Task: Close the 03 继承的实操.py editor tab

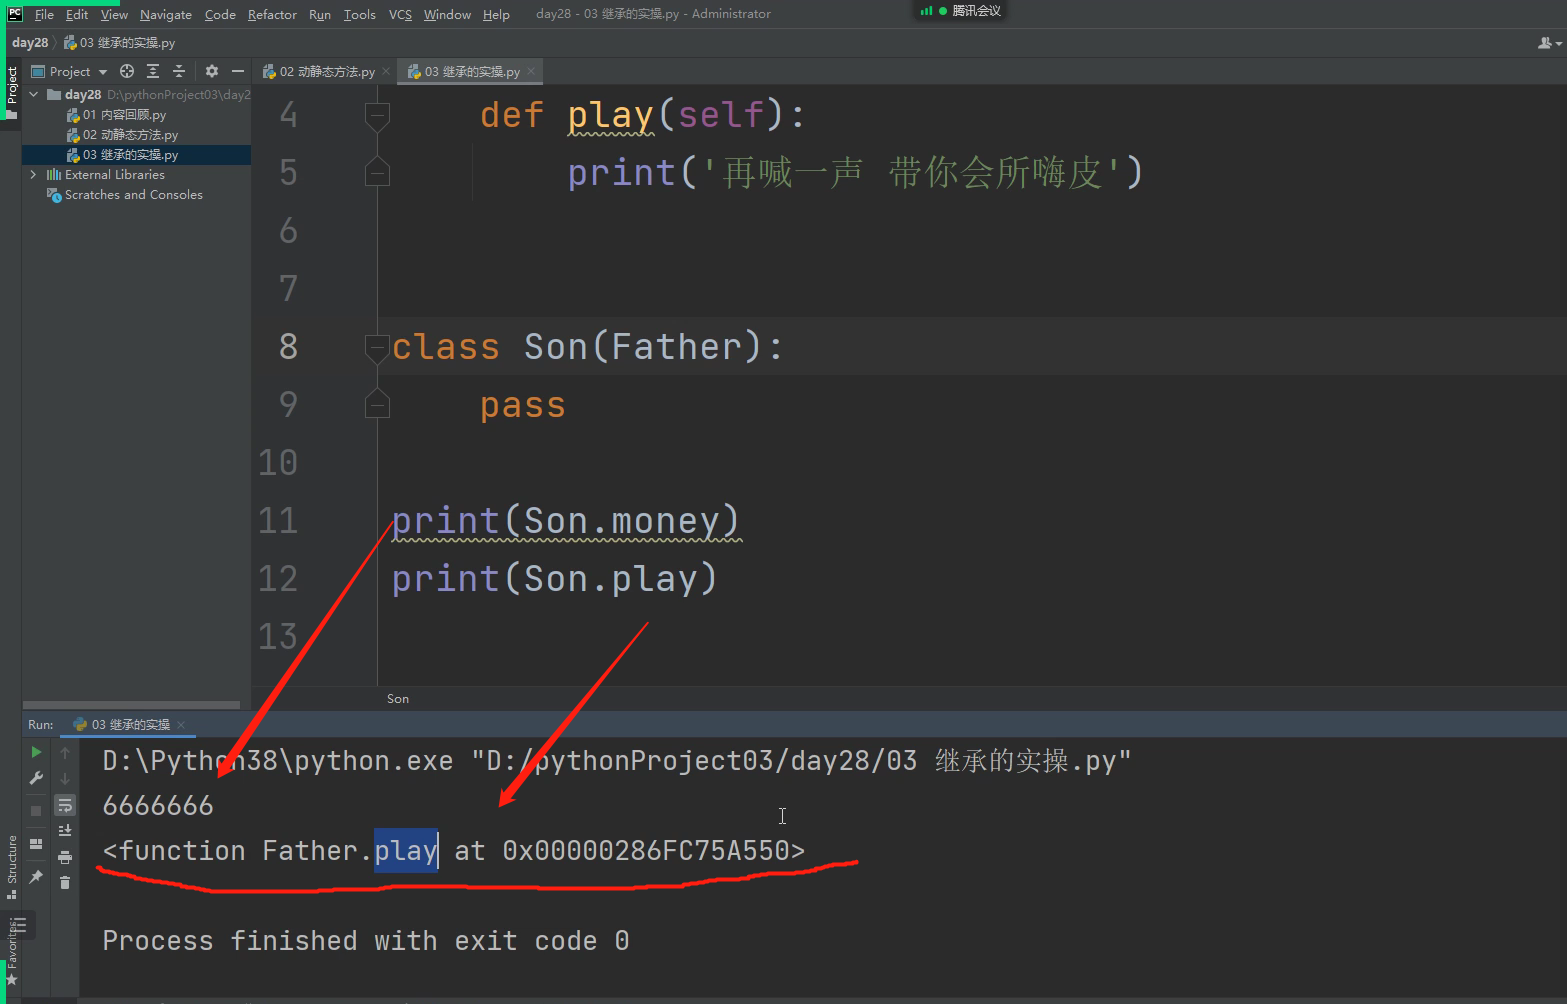Action: click(531, 71)
